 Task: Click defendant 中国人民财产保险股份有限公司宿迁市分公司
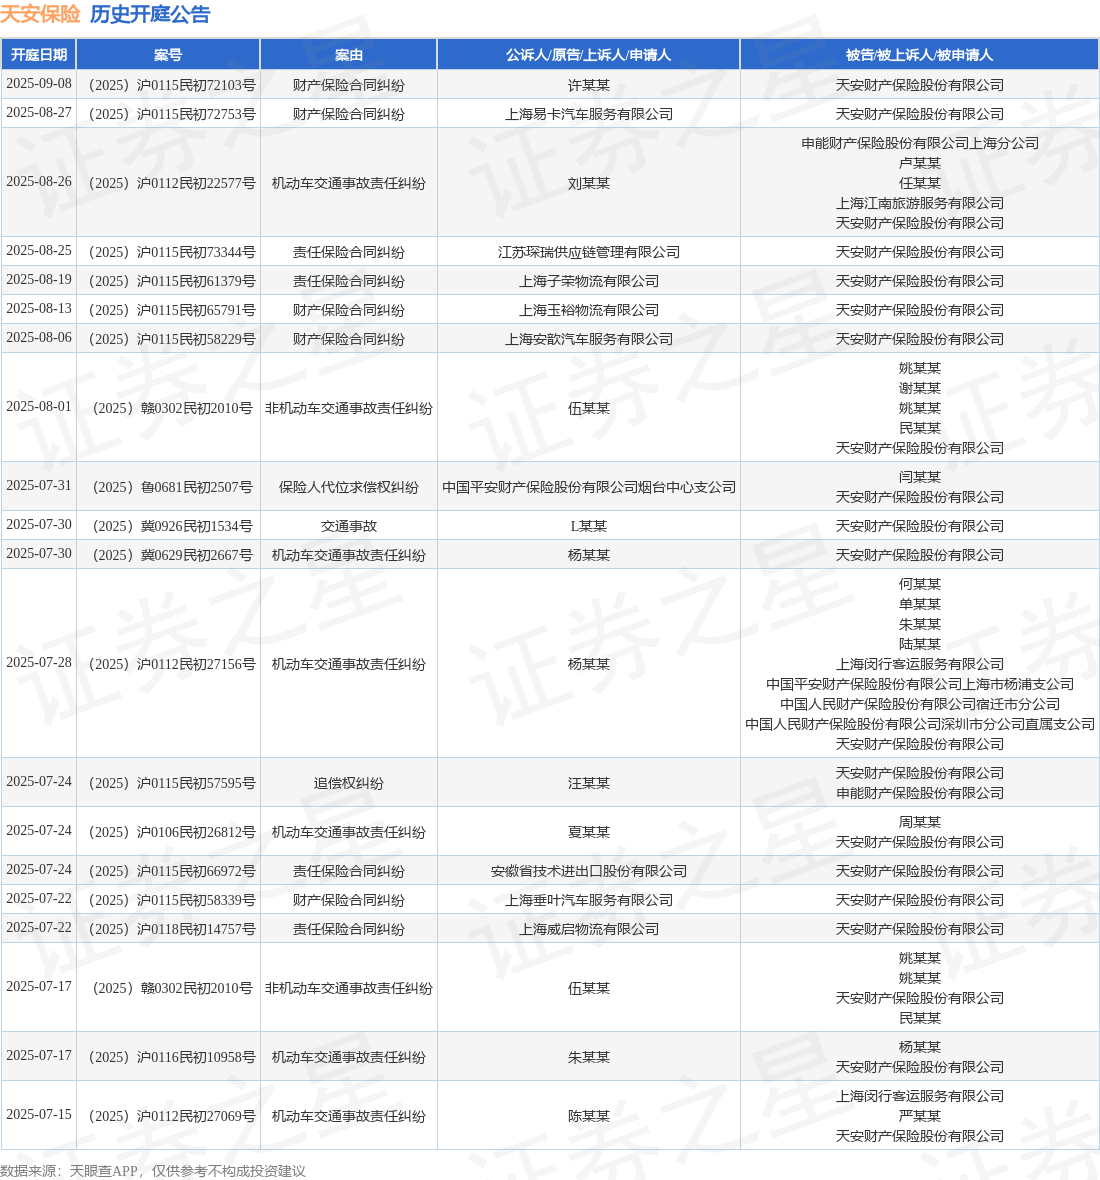(x=919, y=704)
